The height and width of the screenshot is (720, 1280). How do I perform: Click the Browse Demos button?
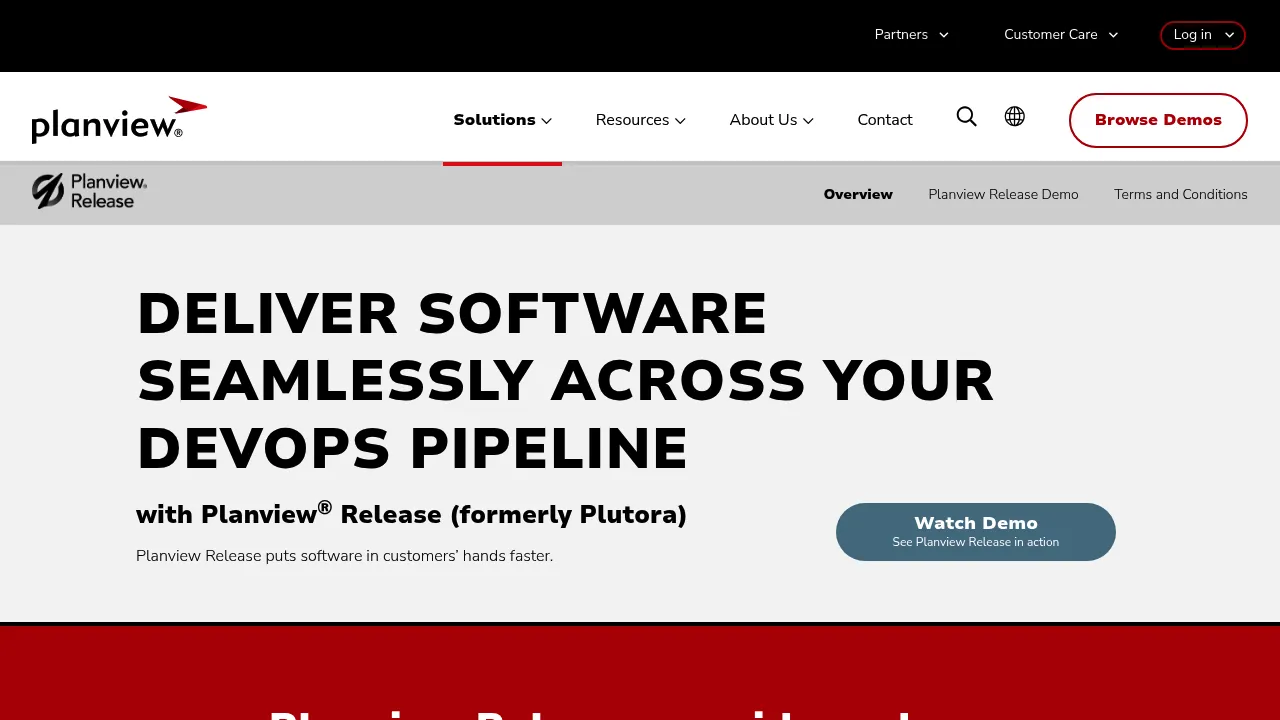1158,120
